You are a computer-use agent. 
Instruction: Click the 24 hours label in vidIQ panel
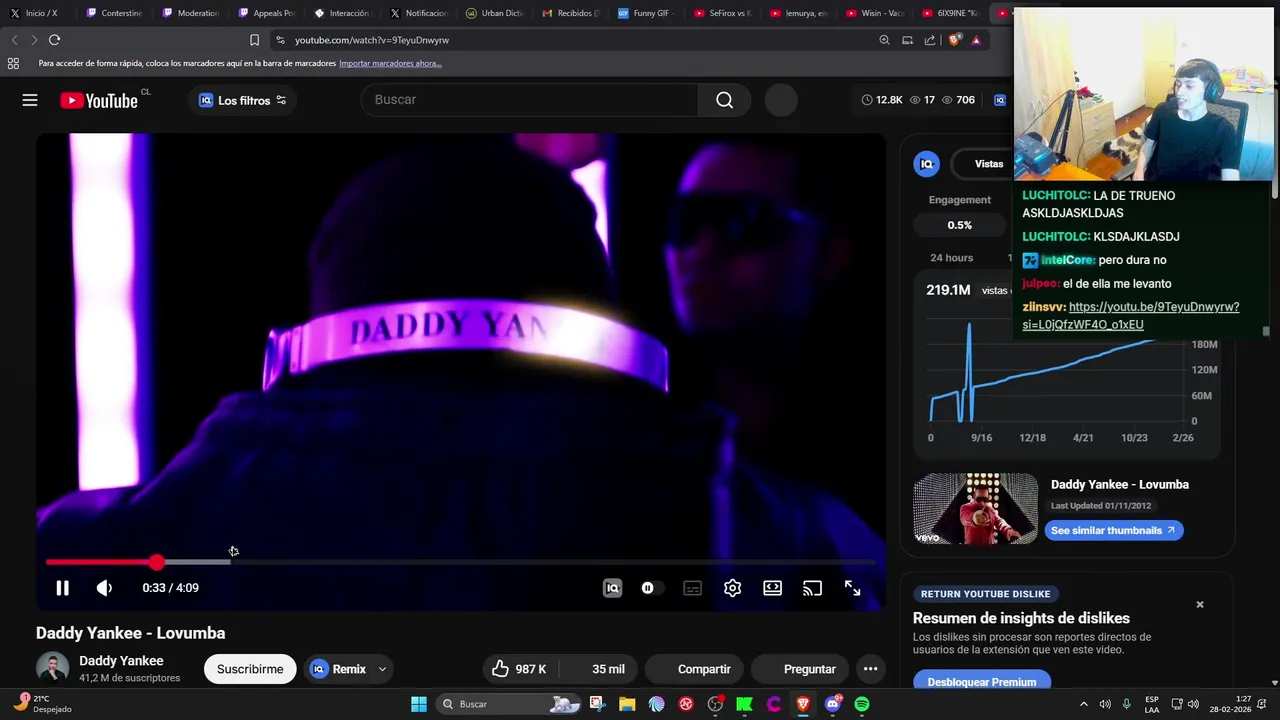pyautogui.click(x=951, y=258)
